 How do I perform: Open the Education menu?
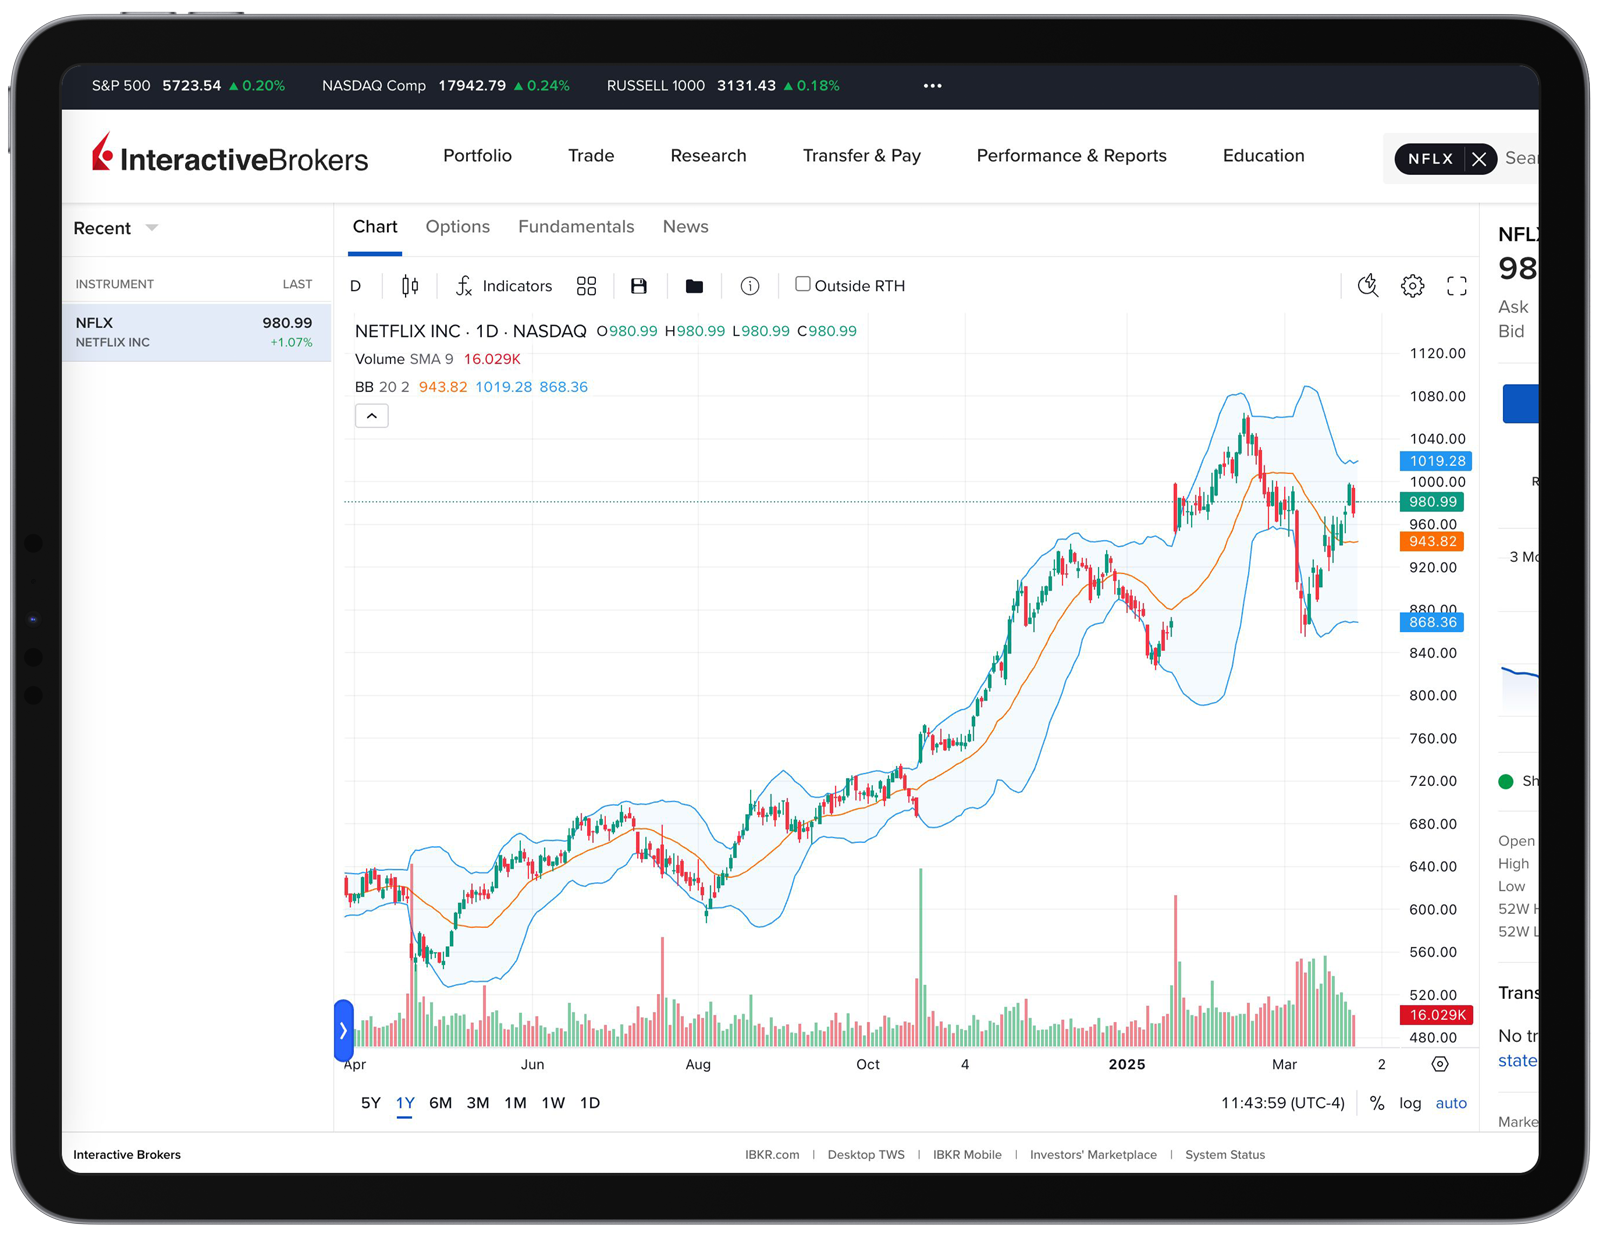pos(1263,156)
